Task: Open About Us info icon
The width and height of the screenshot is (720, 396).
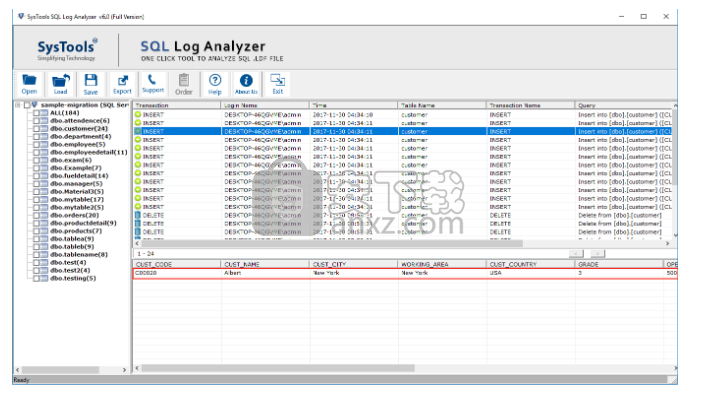Action: point(246,84)
